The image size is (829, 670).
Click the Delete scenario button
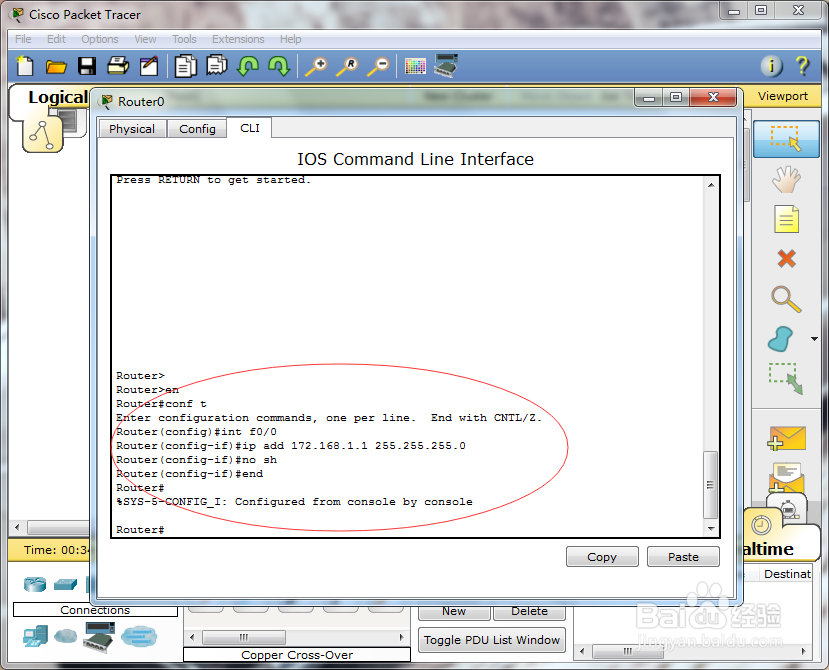529,611
